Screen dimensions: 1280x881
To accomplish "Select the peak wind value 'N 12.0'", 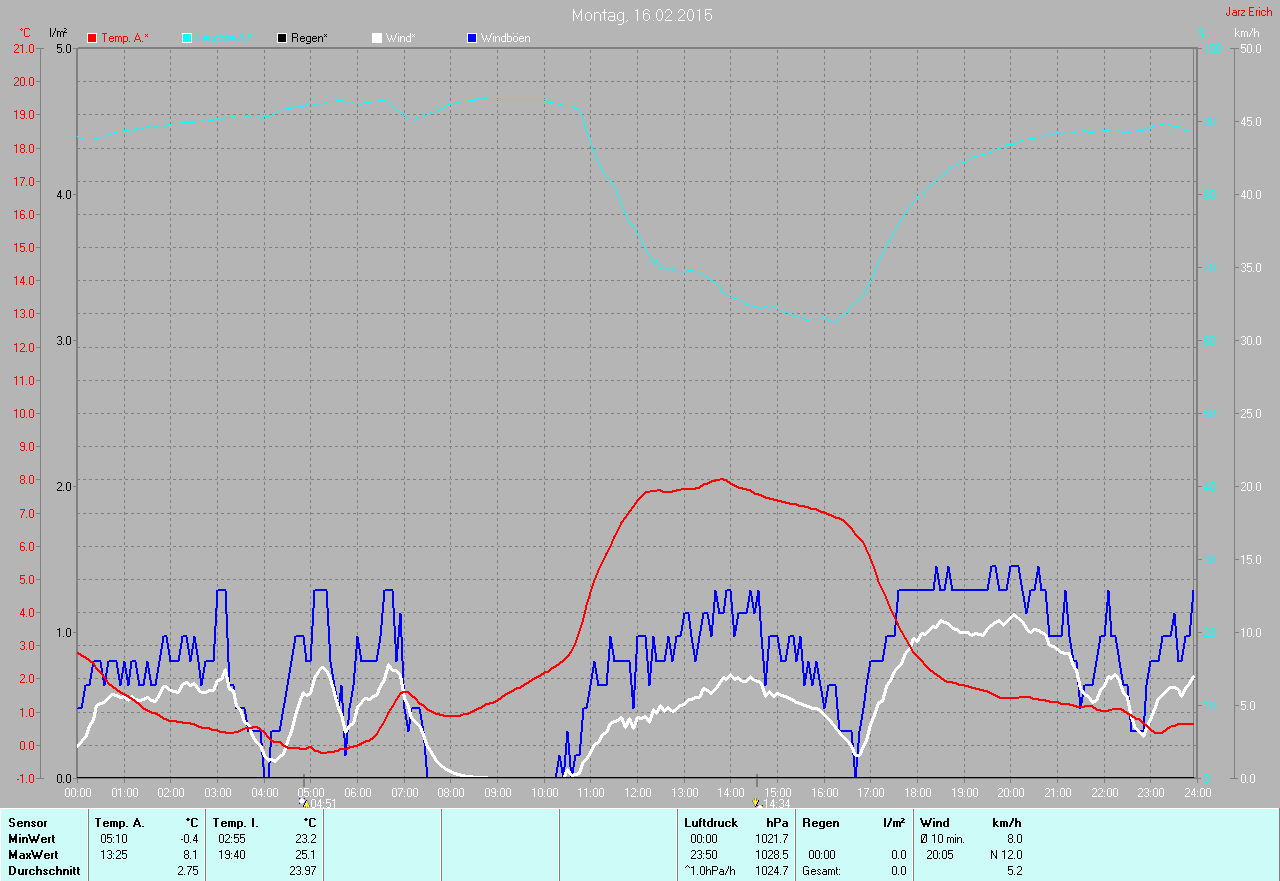I will pos(1006,855).
